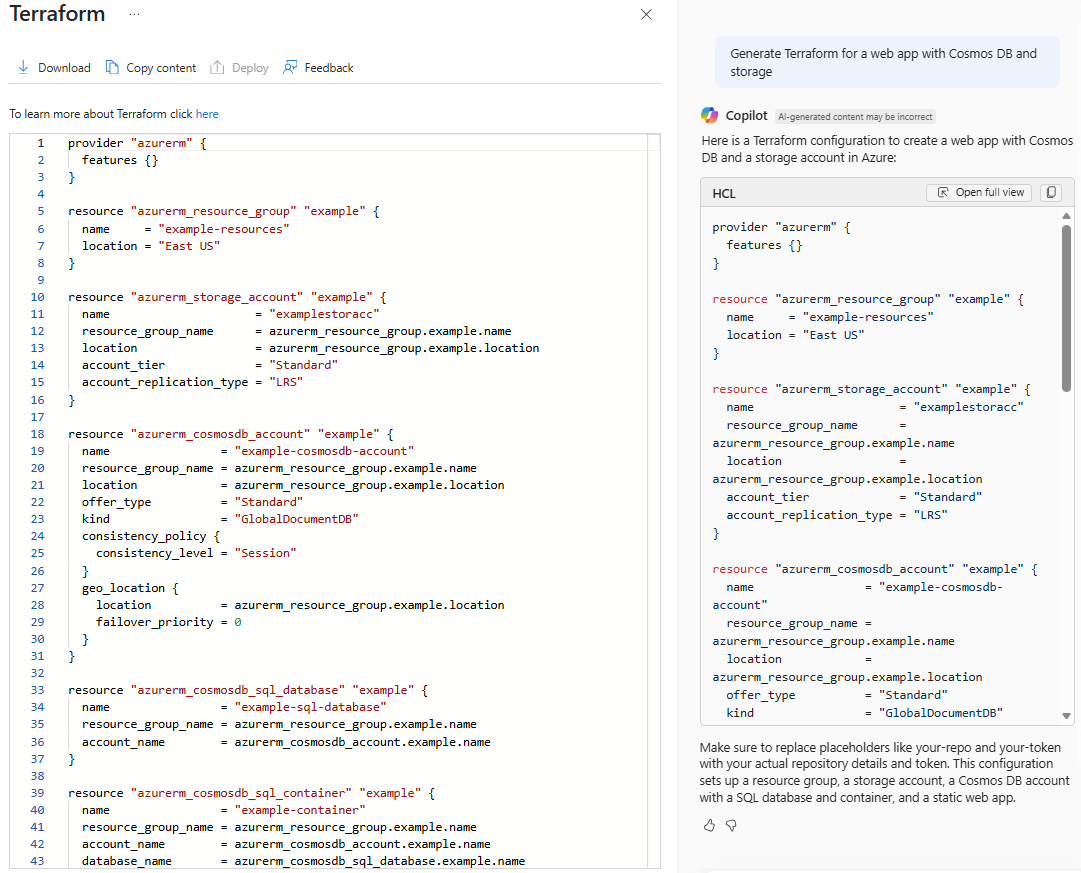Image resolution: width=1081 pixels, height=873 pixels.
Task: Select the user prompt message bubble
Action: click(887, 62)
